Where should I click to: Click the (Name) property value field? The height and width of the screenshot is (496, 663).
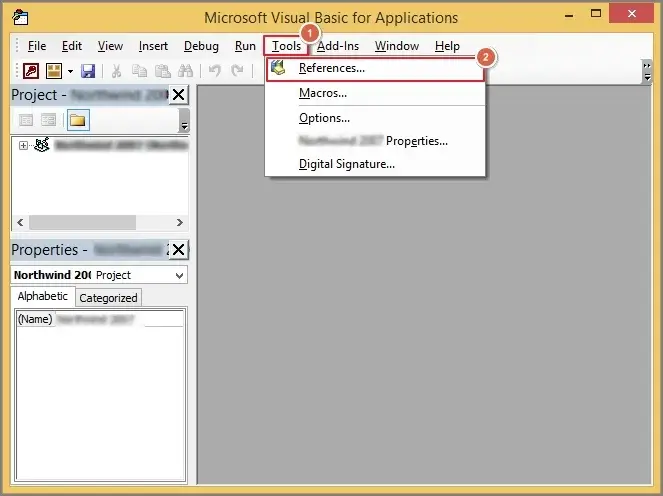coord(120,319)
